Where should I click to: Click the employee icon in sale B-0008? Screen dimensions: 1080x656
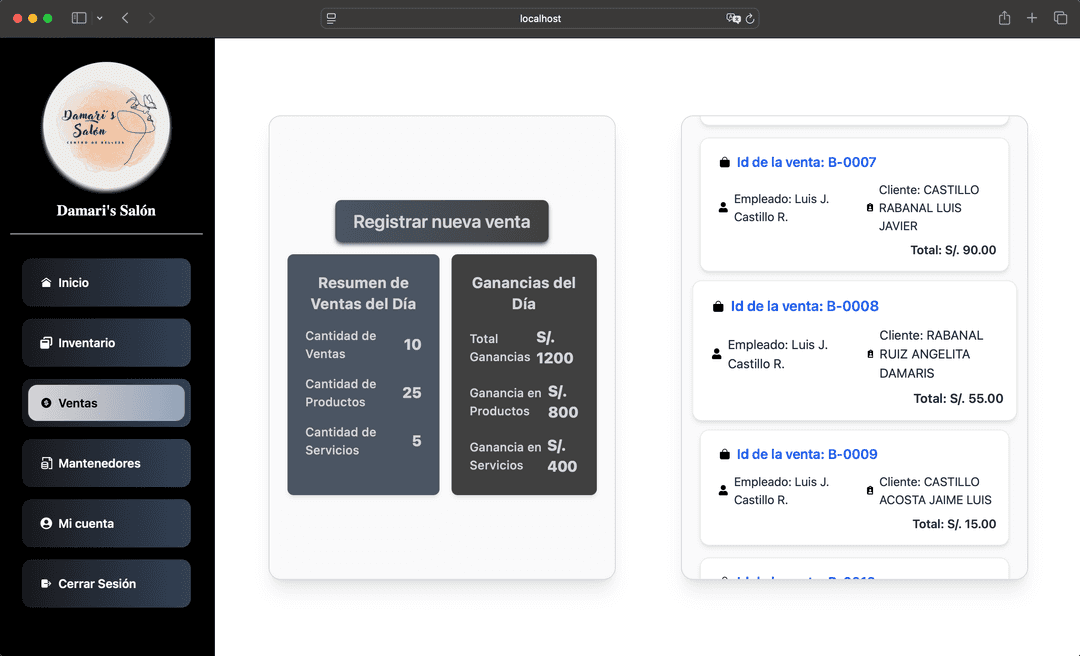click(717, 354)
